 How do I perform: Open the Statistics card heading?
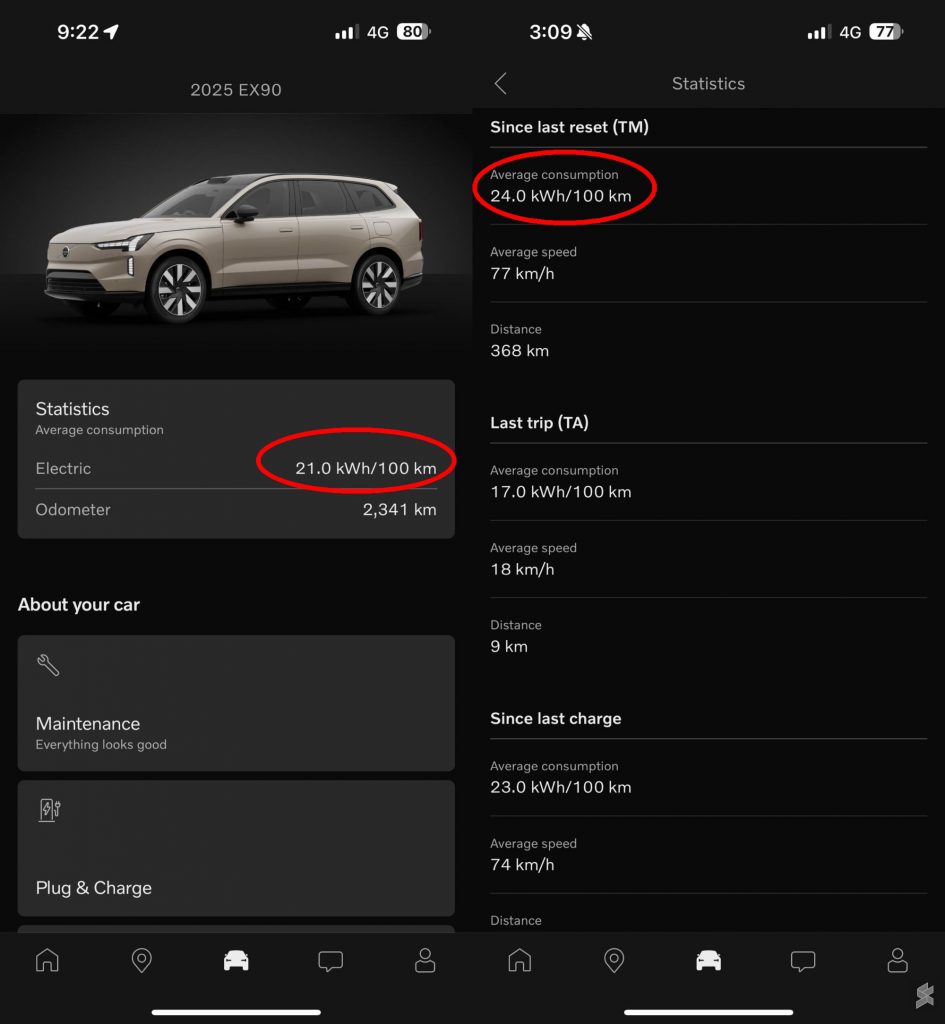(73, 409)
